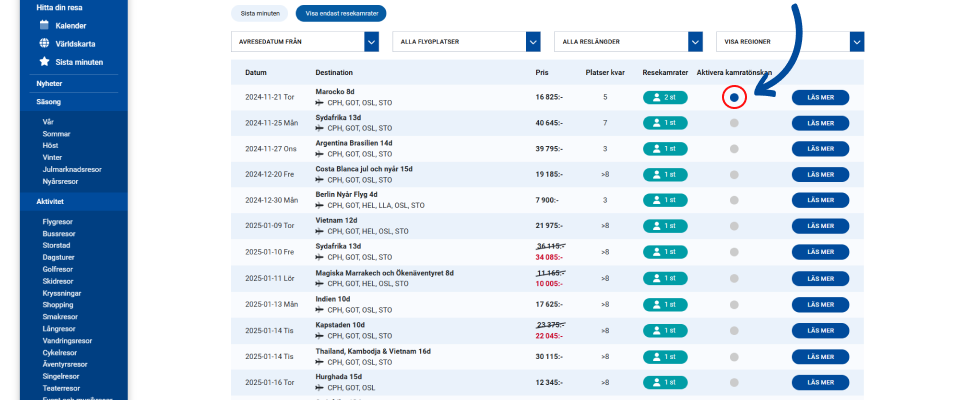
Task: Click Läs mer for Hurghada 15d
Action: pos(820,383)
